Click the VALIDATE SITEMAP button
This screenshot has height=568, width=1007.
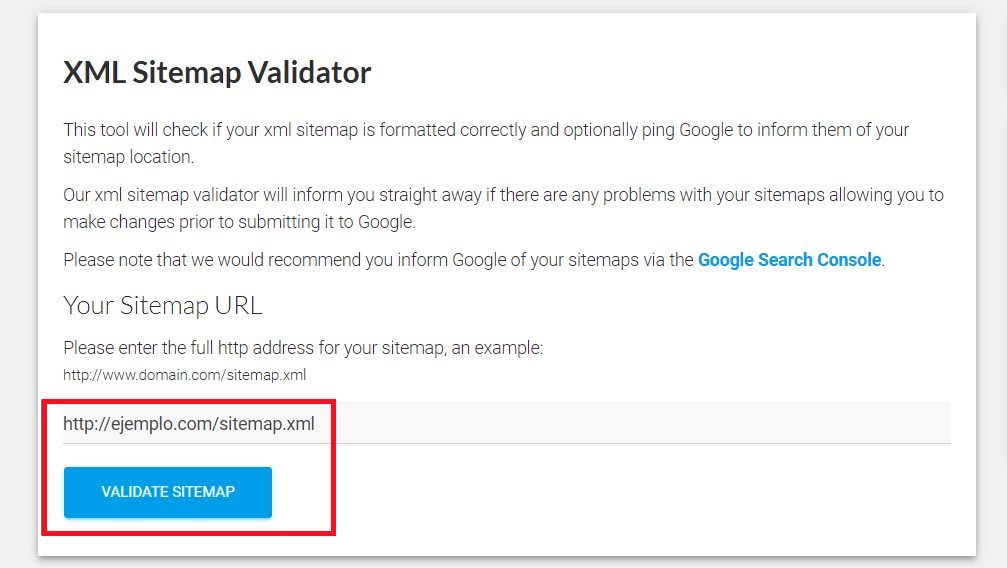[x=168, y=492]
